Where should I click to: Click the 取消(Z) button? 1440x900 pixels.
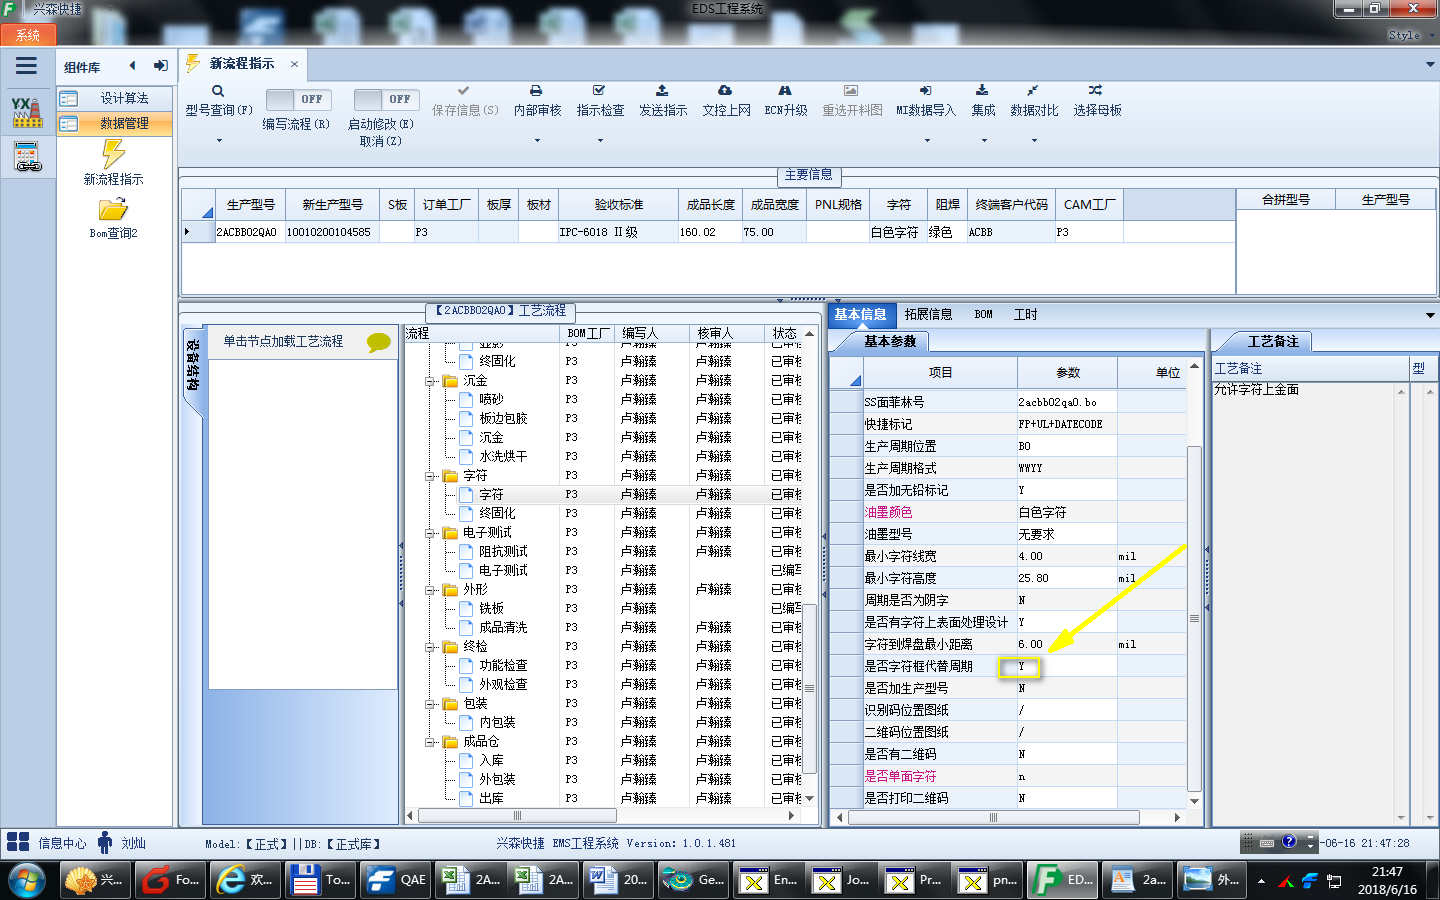[380, 141]
